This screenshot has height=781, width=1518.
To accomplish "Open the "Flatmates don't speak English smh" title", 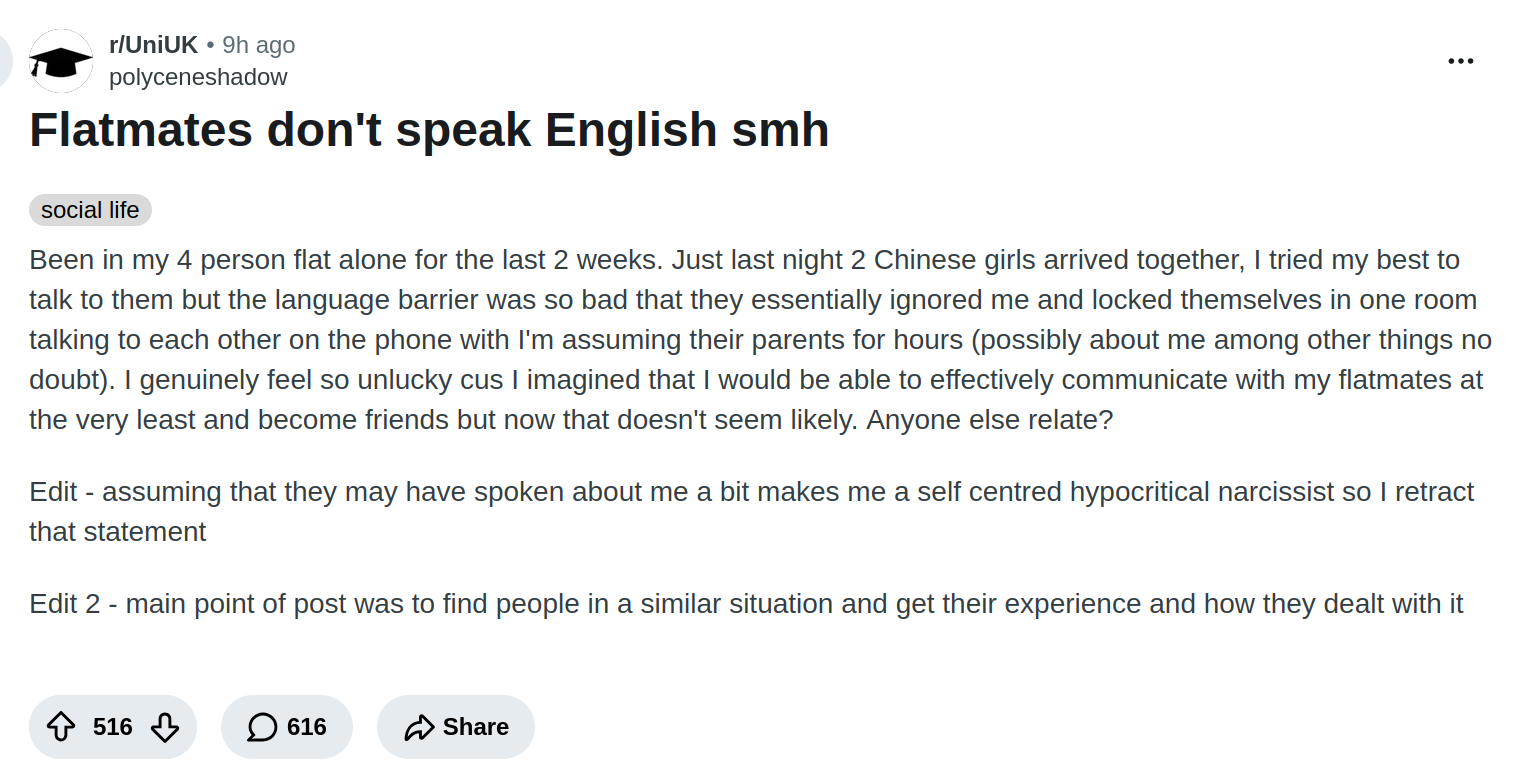I will tap(429, 130).
